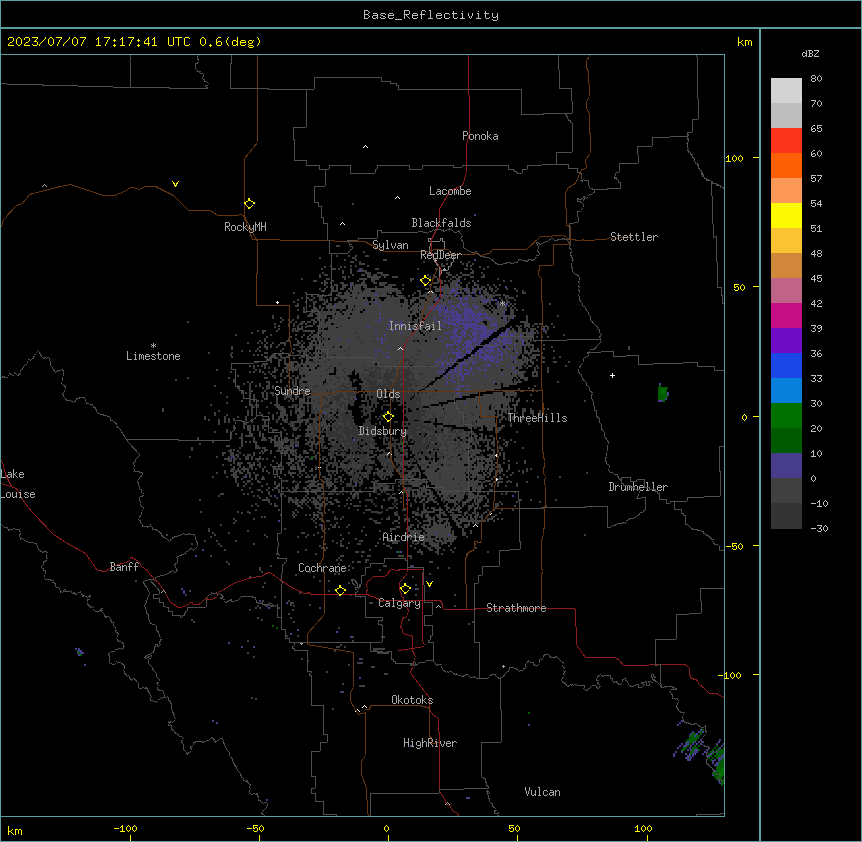Click the Blackfalds city label
Screen dimensions: 862x842
pos(441,223)
